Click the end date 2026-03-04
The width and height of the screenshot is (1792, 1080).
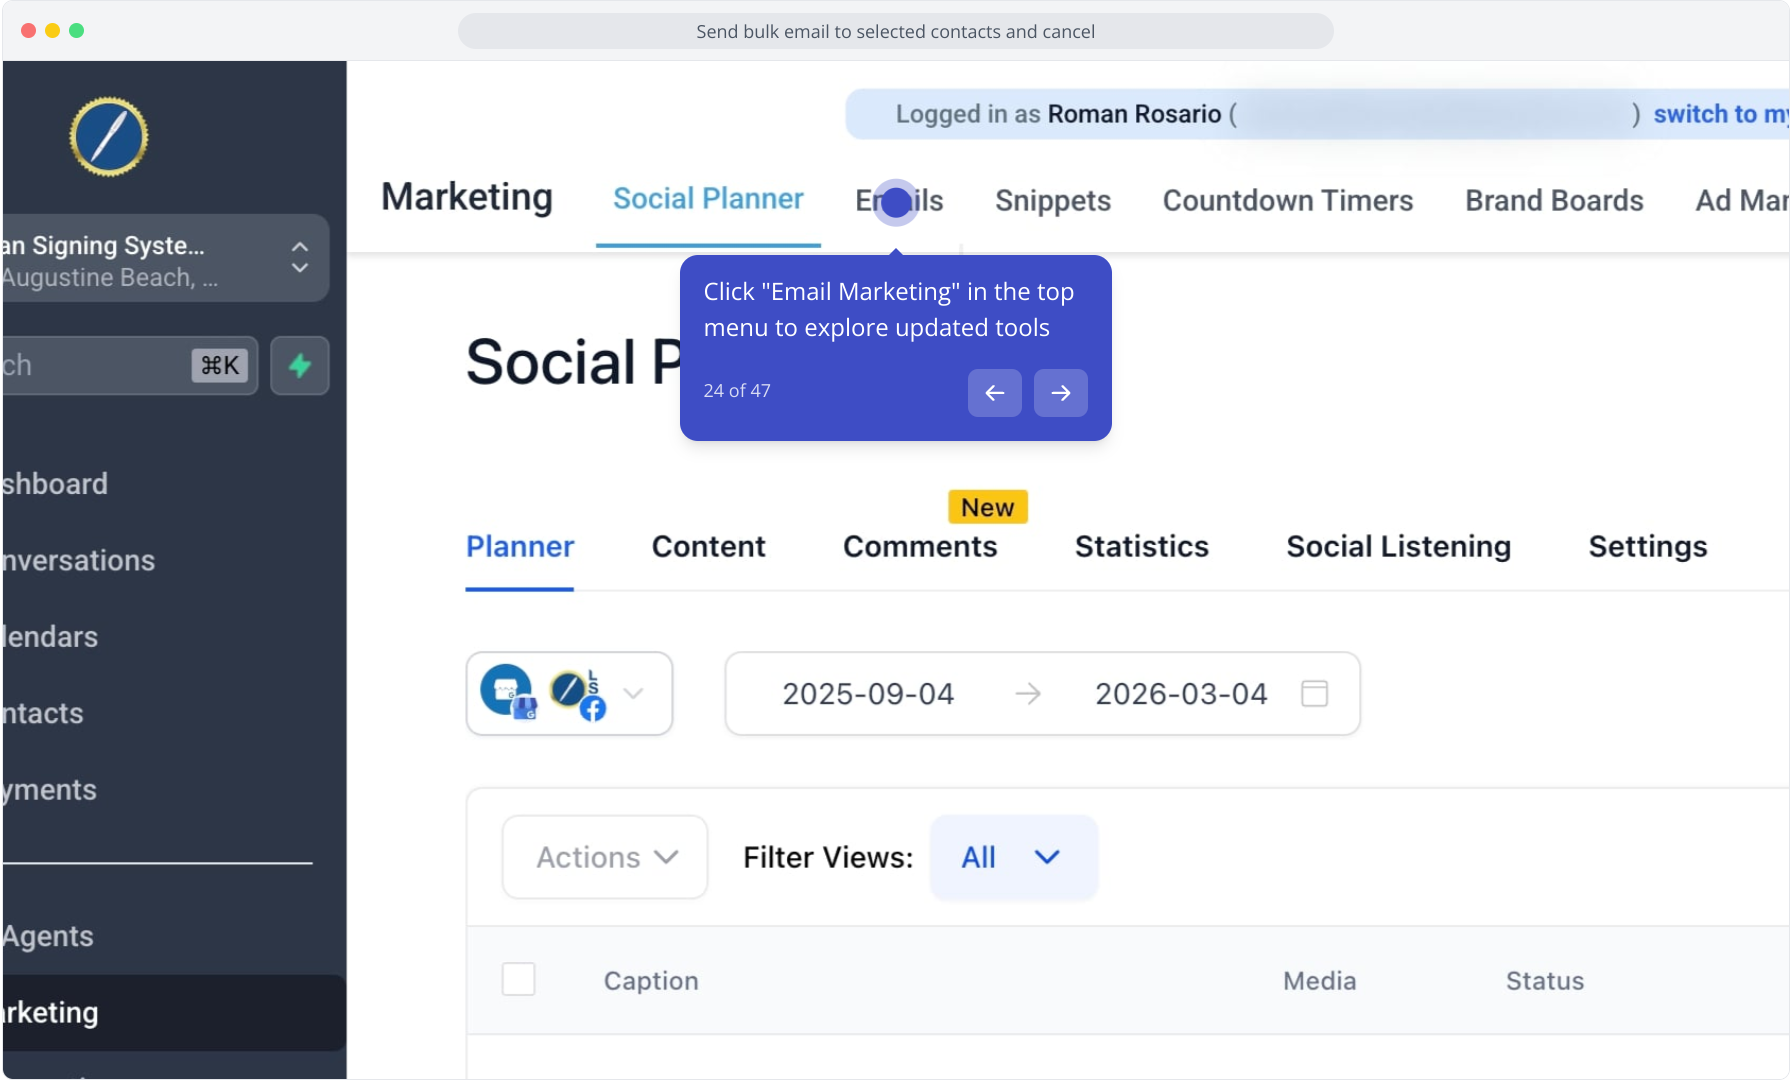1181,694
